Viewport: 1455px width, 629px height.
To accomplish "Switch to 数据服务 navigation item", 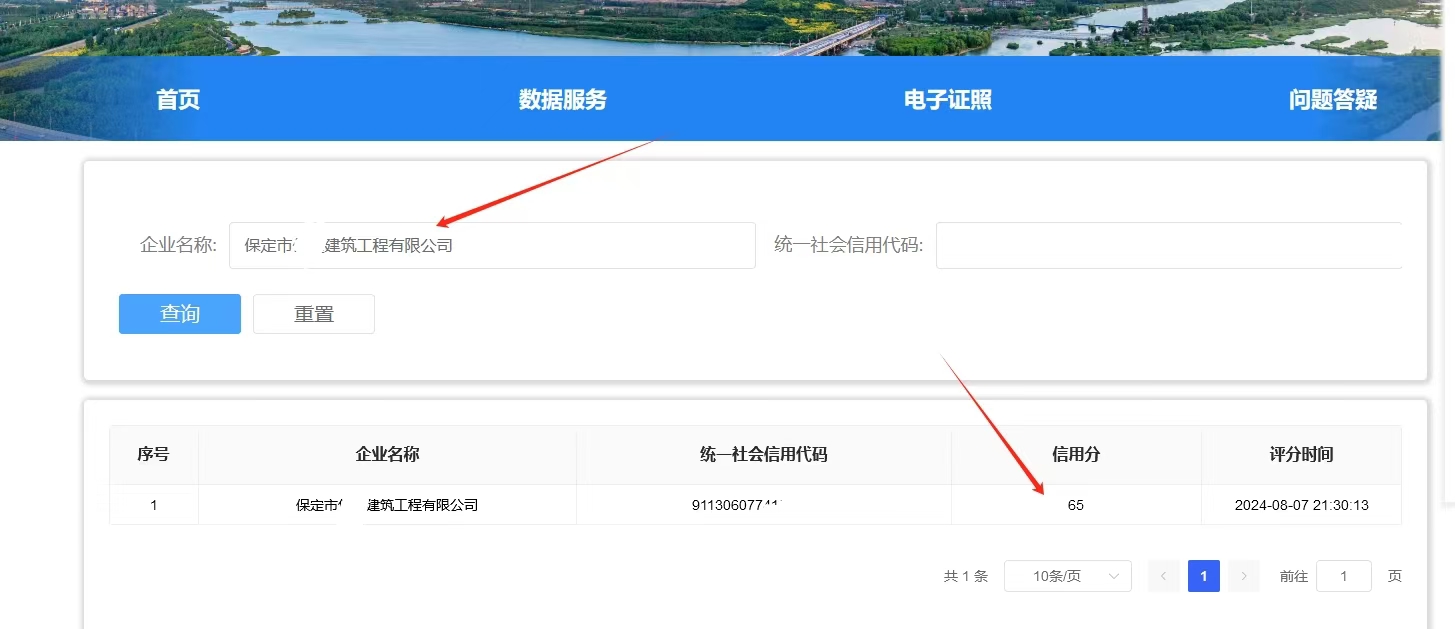I will coord(562,99).
